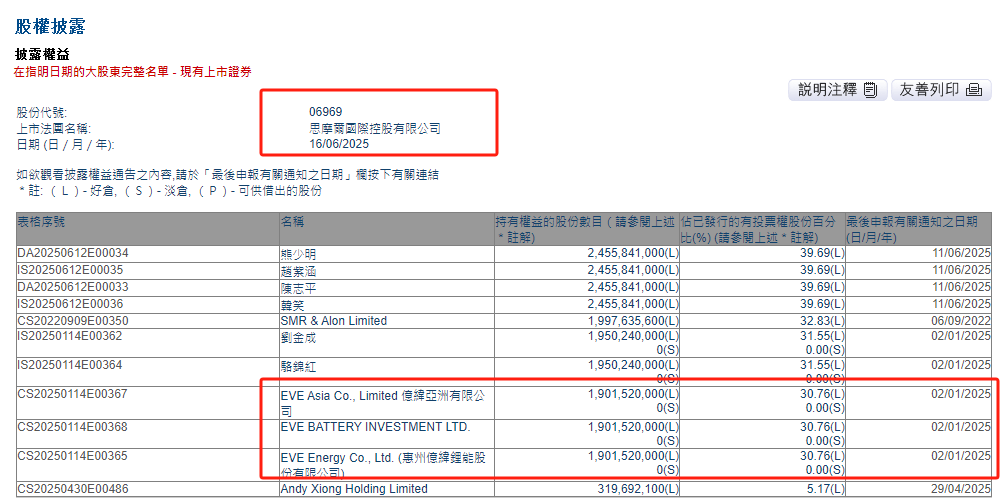
Task: Select form serial IS20250612E00036
Action: (x=70, y=304)
